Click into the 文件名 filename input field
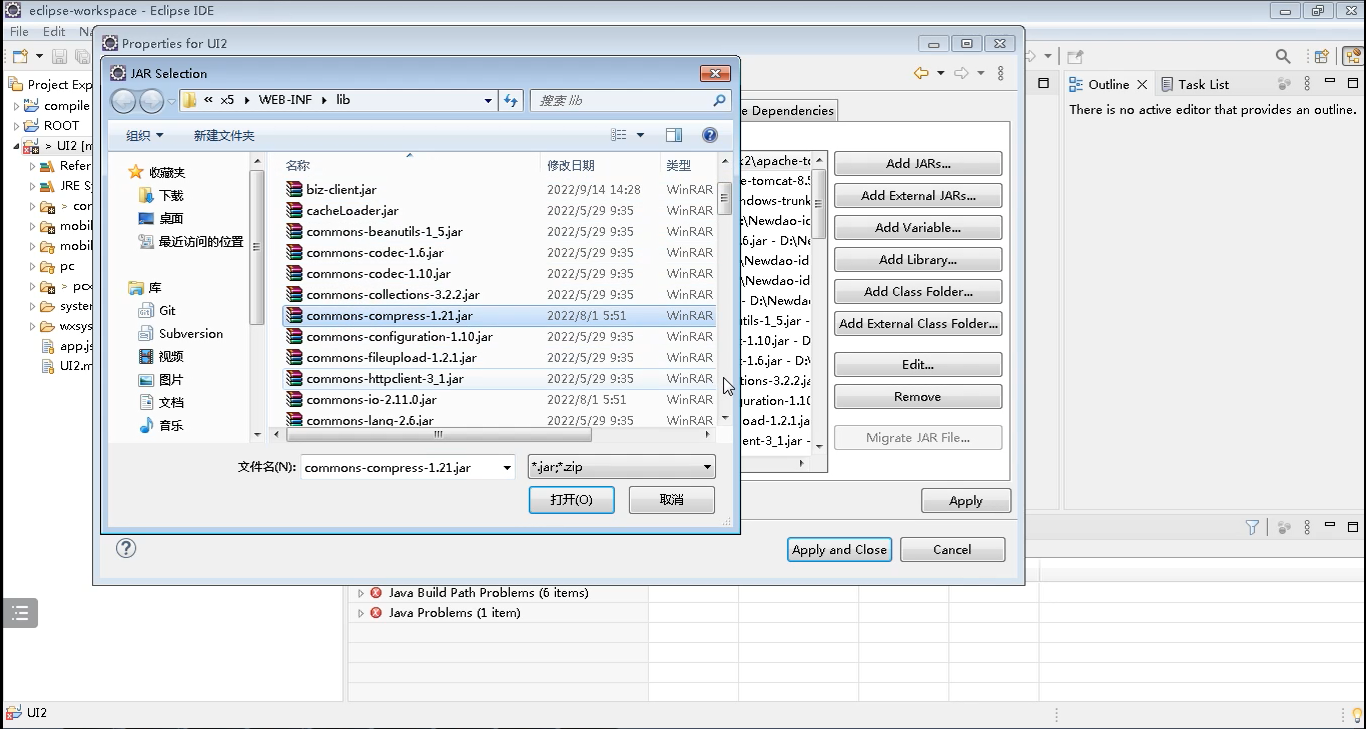1366x729 pixels. [x=400, y=467]
